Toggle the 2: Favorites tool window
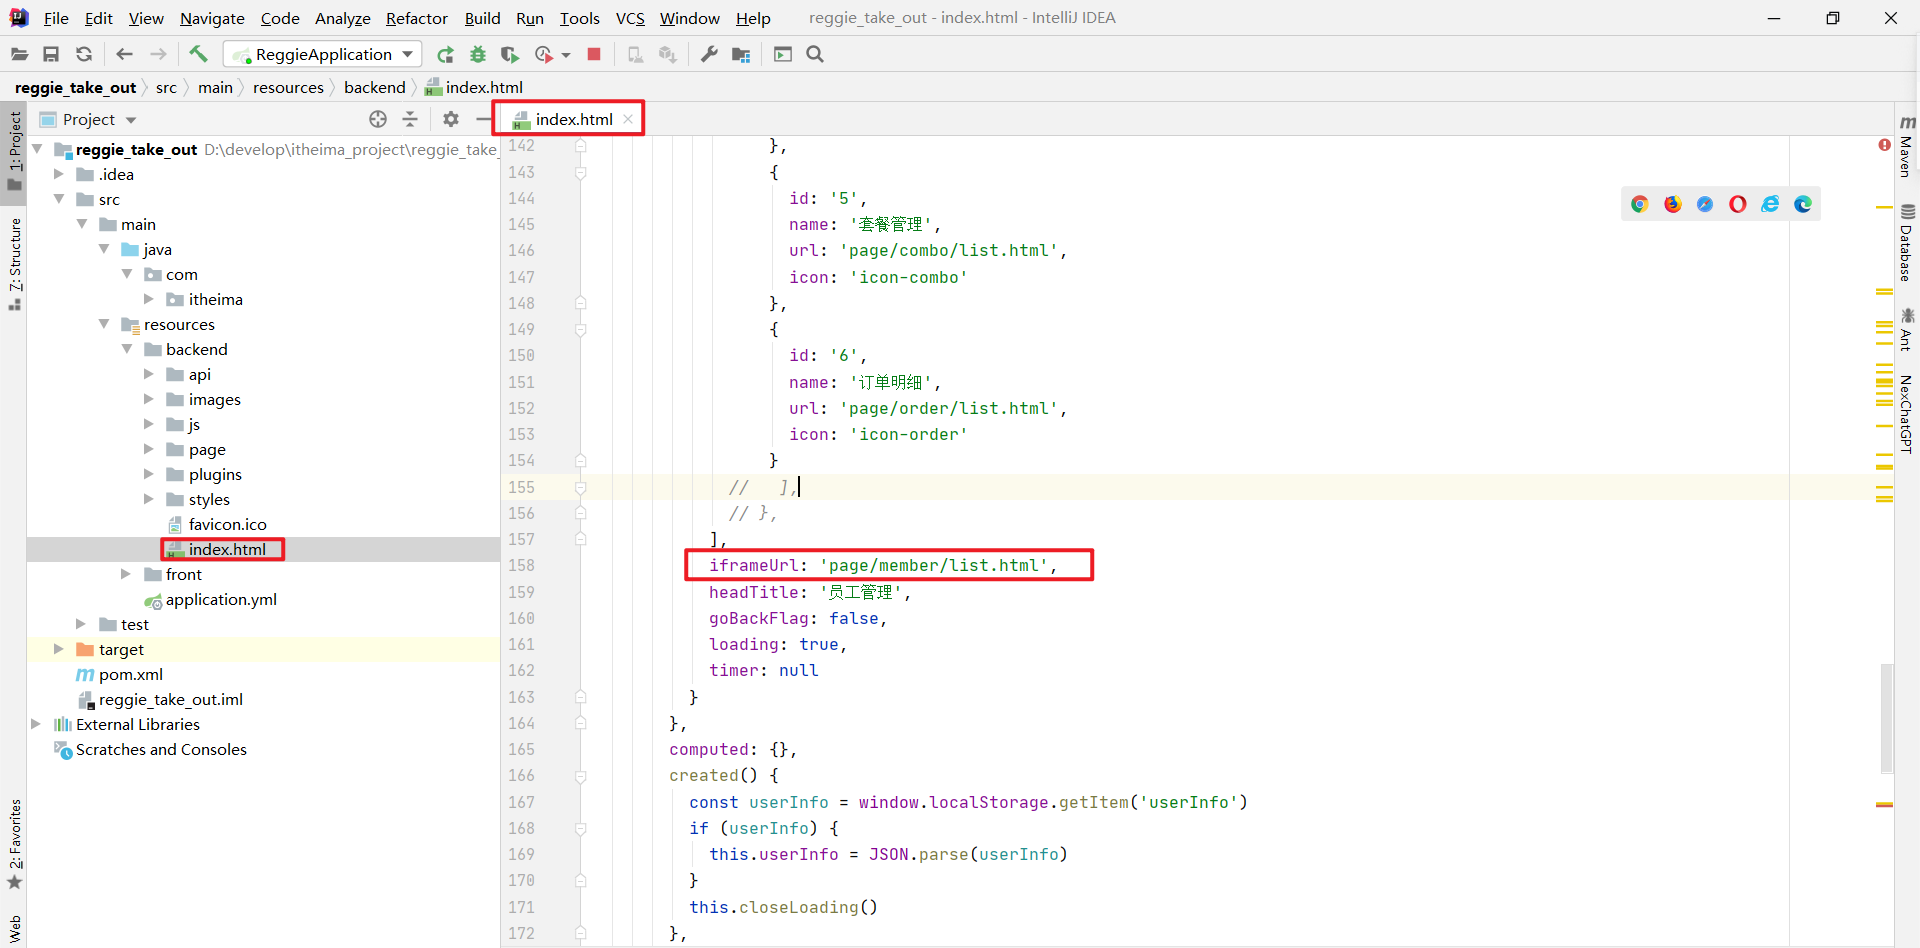Screen dimensions: 1920x948 click(14, 843)
